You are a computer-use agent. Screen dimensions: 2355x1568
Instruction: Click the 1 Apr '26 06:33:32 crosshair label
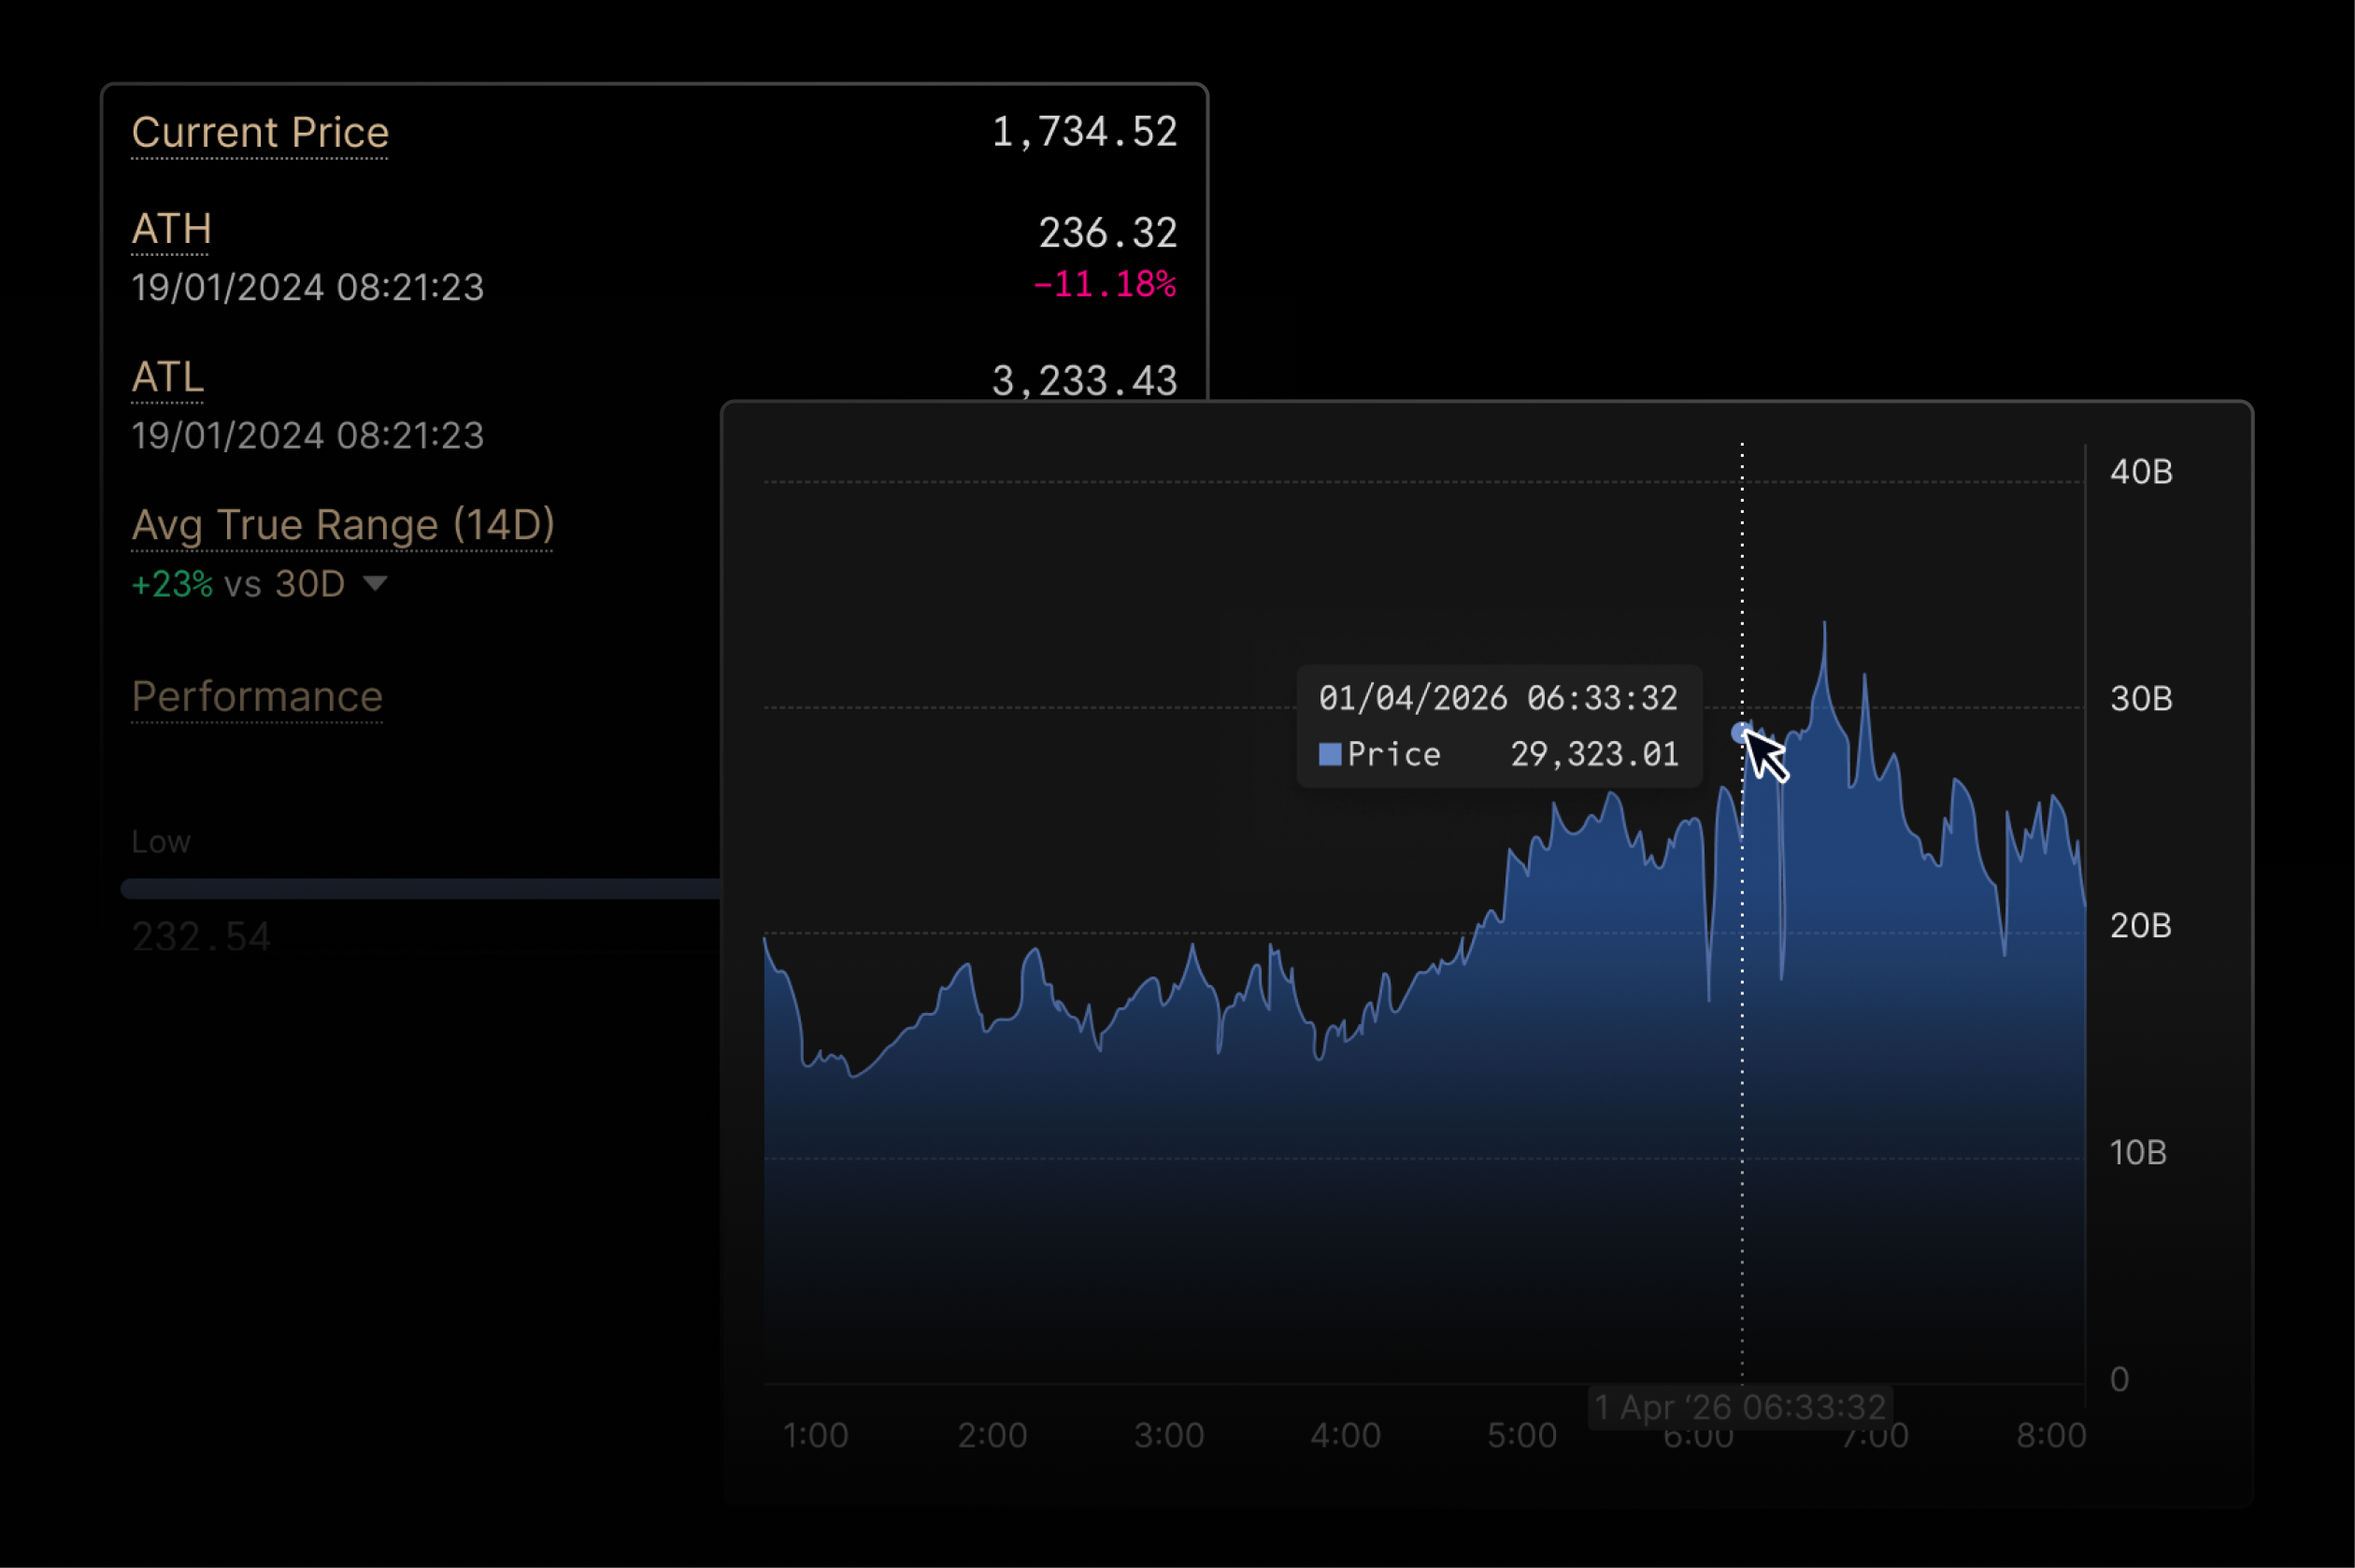click(x=1740, y=1407)
